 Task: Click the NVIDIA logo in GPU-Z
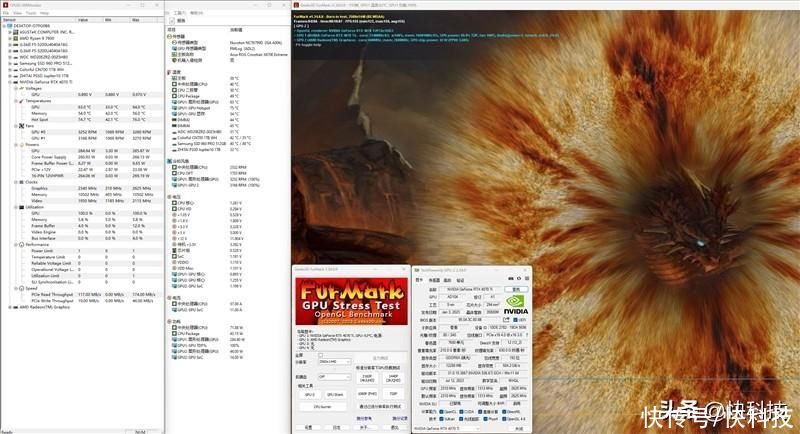[516, 305]
